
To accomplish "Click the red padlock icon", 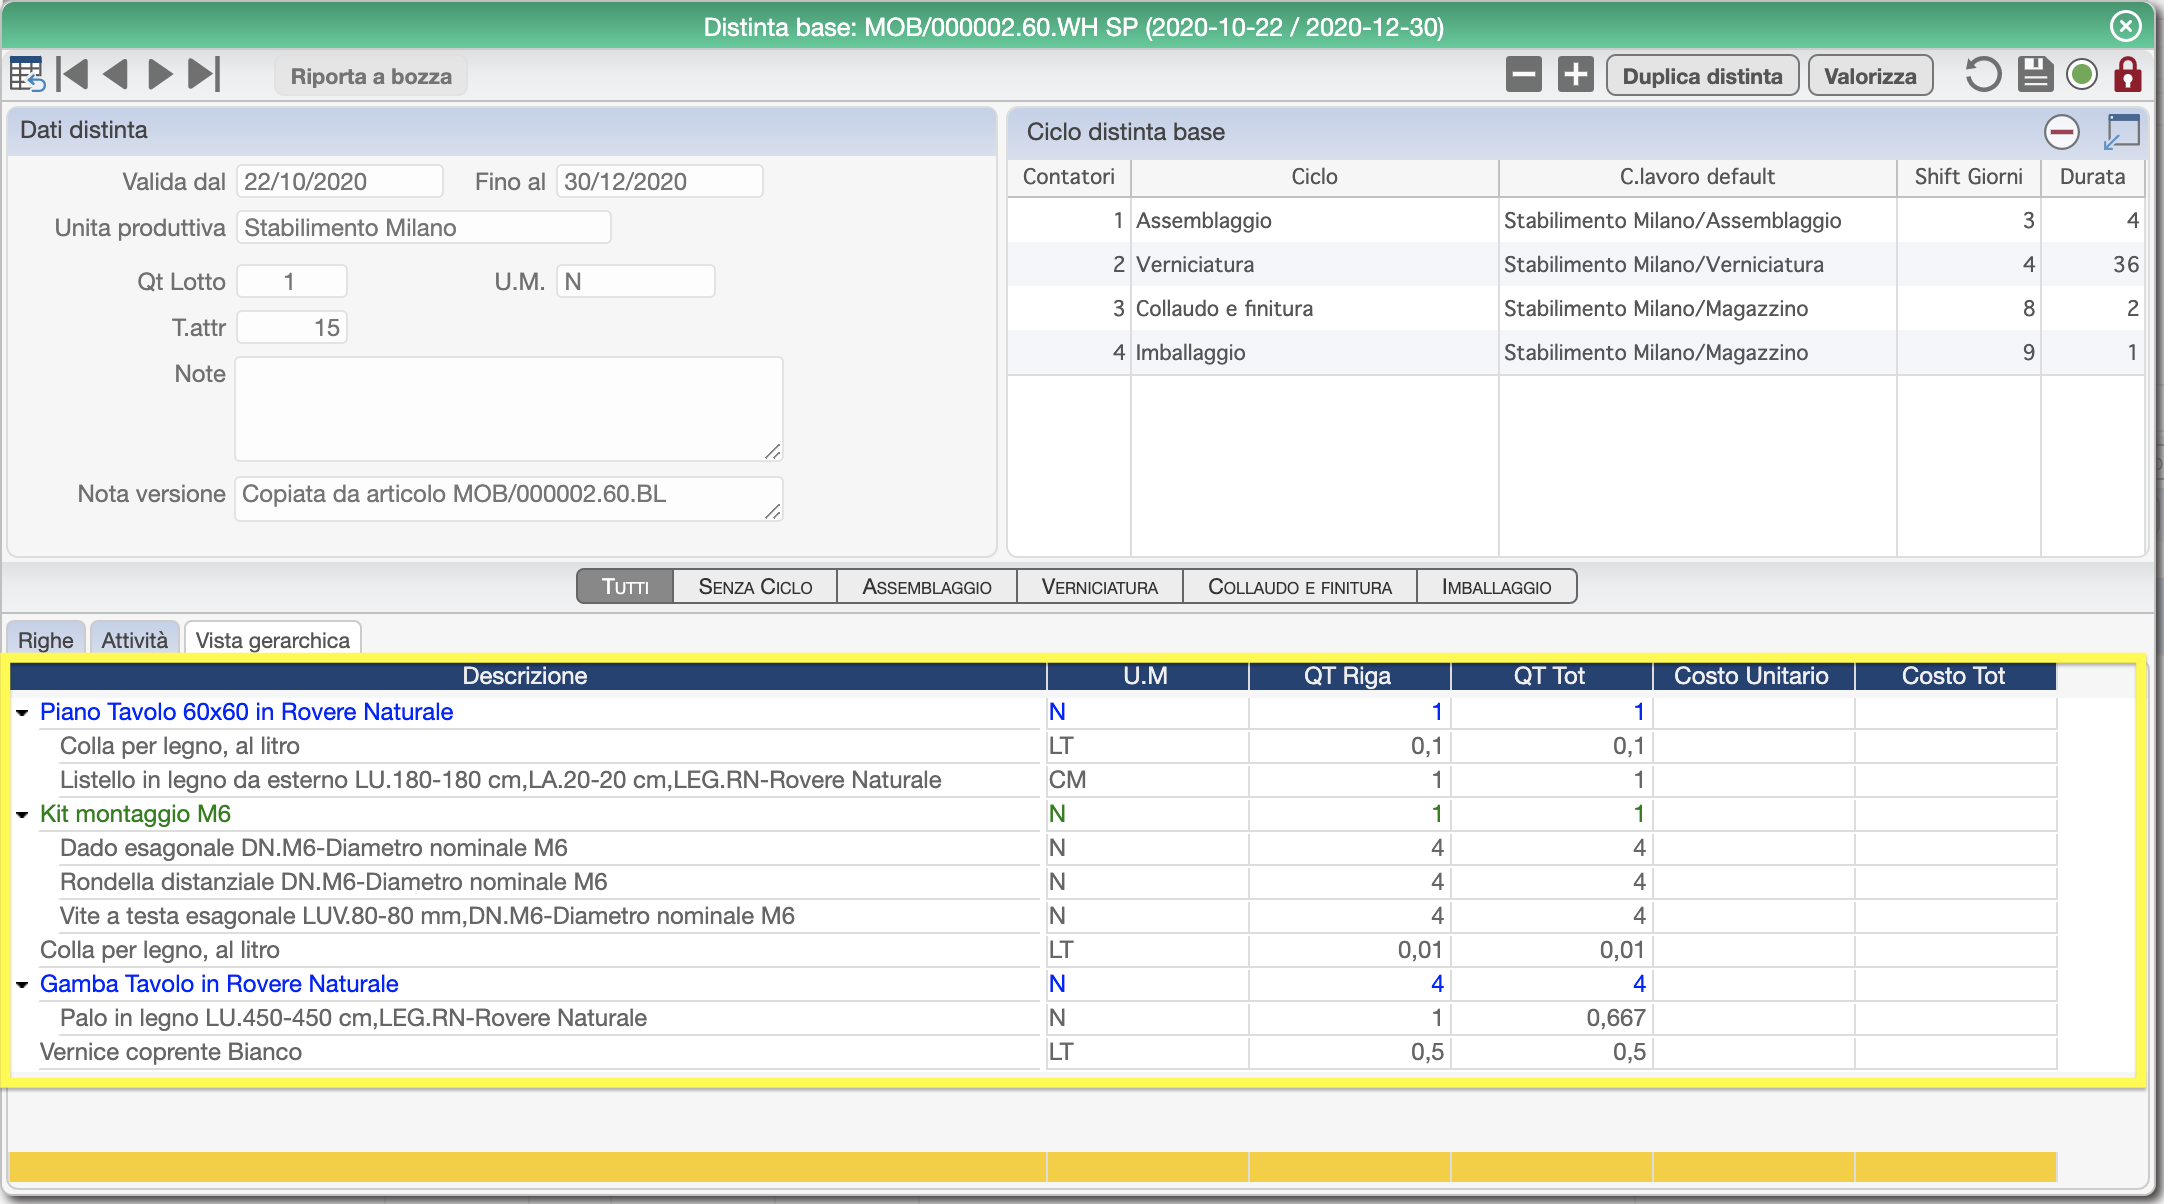I will (x=2127, y=75).
